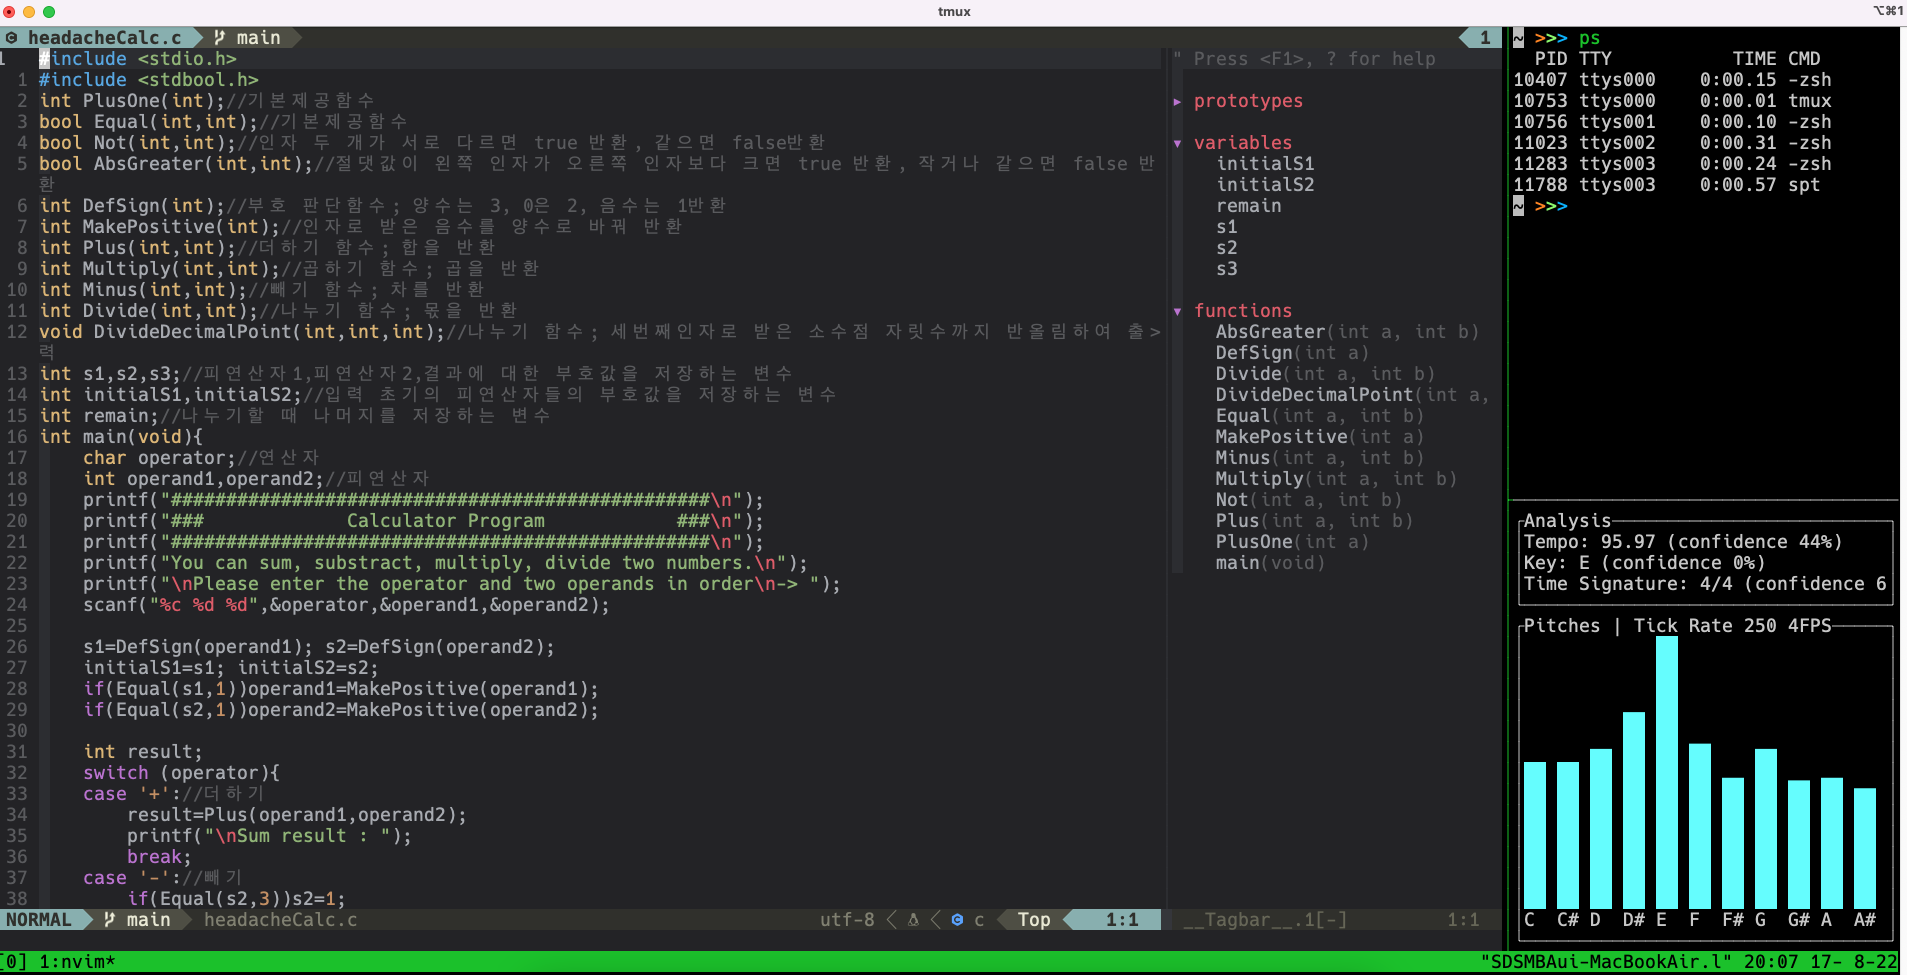
Task: Click the Key: E analysis line
Action: [1644, 563]
